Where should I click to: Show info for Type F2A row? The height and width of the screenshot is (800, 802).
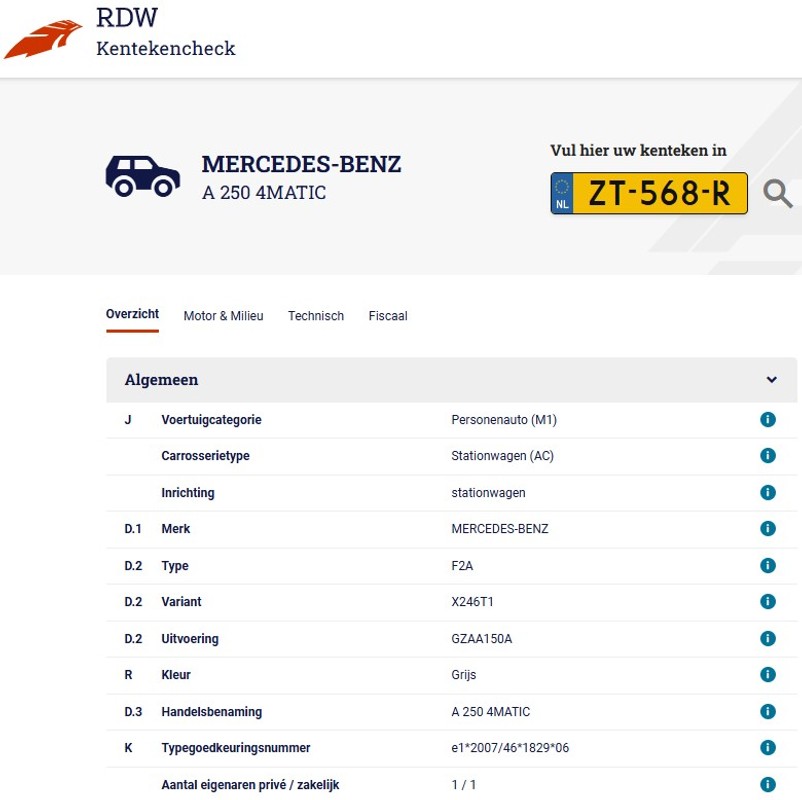(x=768, y=565)
